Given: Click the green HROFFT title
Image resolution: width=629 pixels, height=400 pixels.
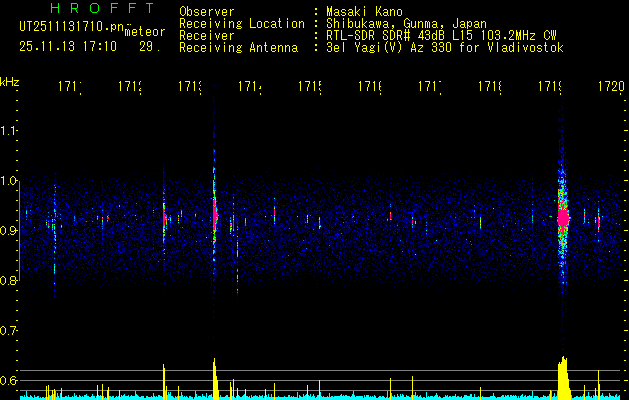Looking at the screenshot, I should [x=102, y=8].
